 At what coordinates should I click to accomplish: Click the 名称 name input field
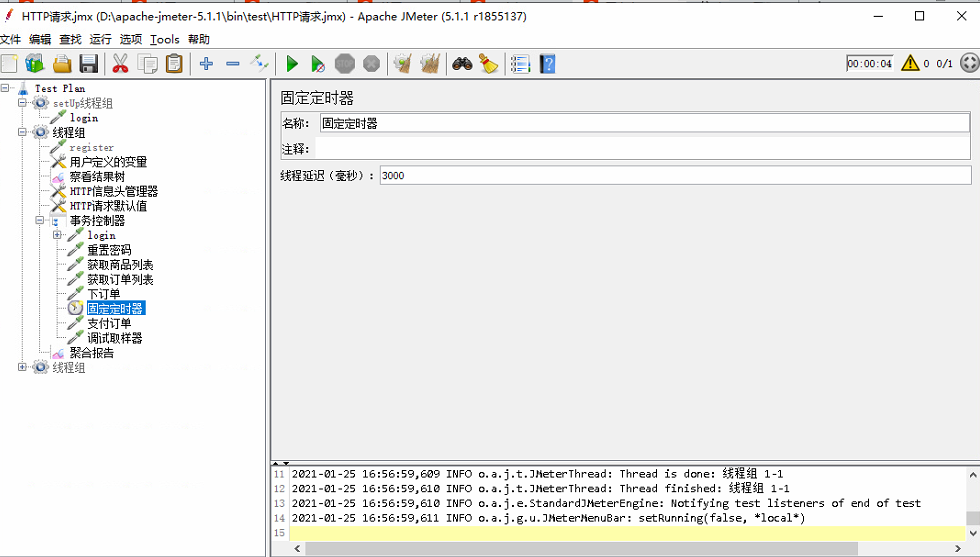[644, 123]
